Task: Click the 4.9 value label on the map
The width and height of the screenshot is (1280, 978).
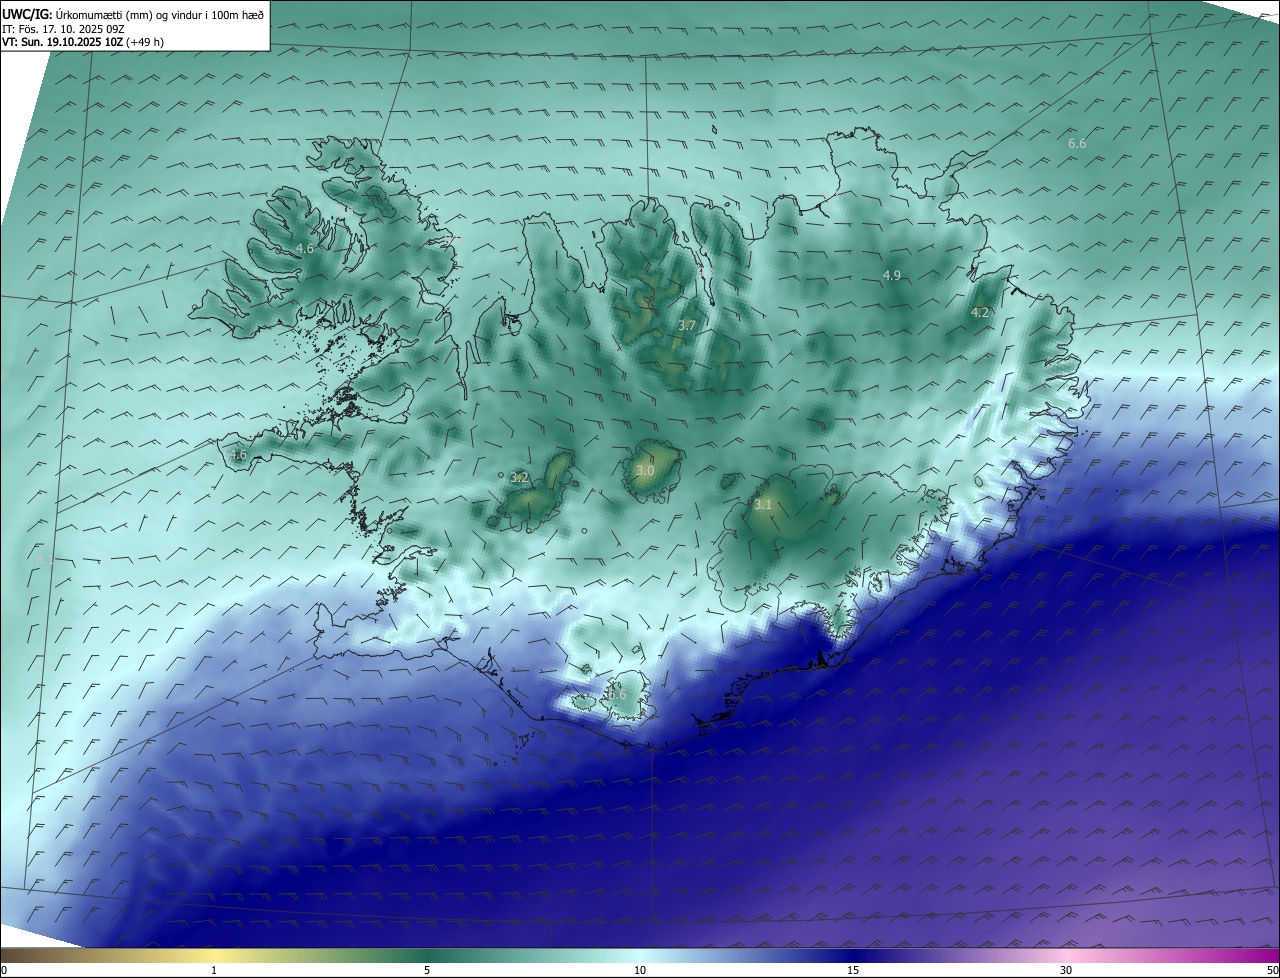Action: [891, 275]
